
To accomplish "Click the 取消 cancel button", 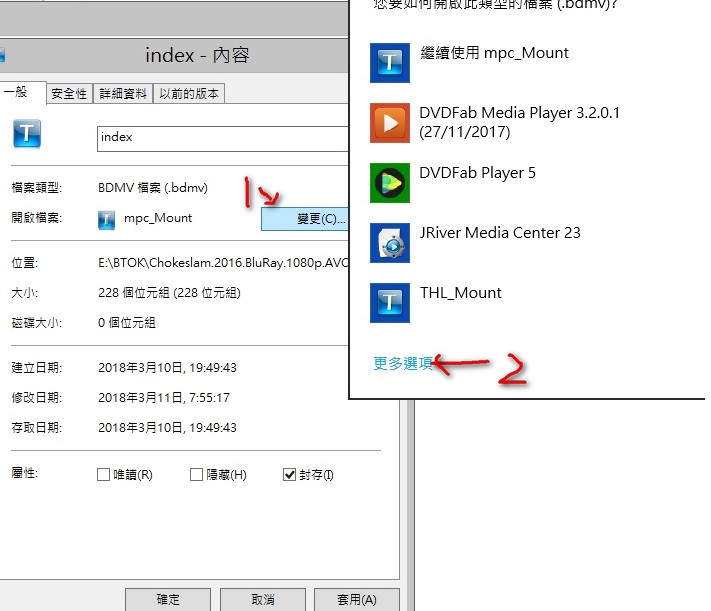I will click(x=263, y=600).
